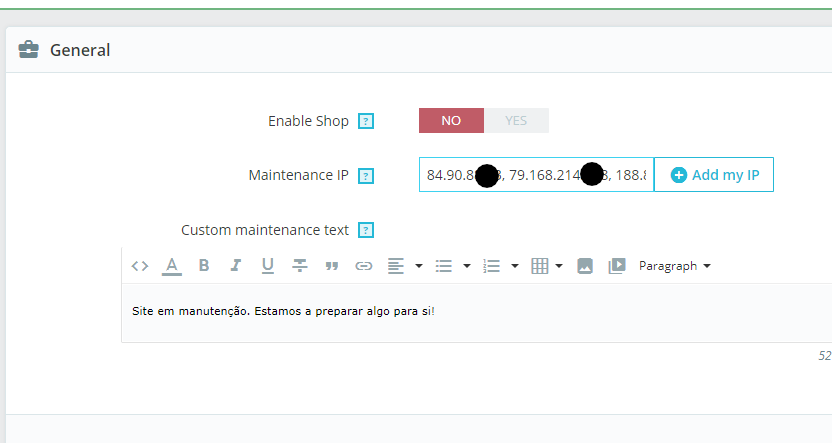Click text 'Site em manutenção. Estamos a preparar'
The width and height of the screenshot is (832, 443).
click(x=248, y=311)
